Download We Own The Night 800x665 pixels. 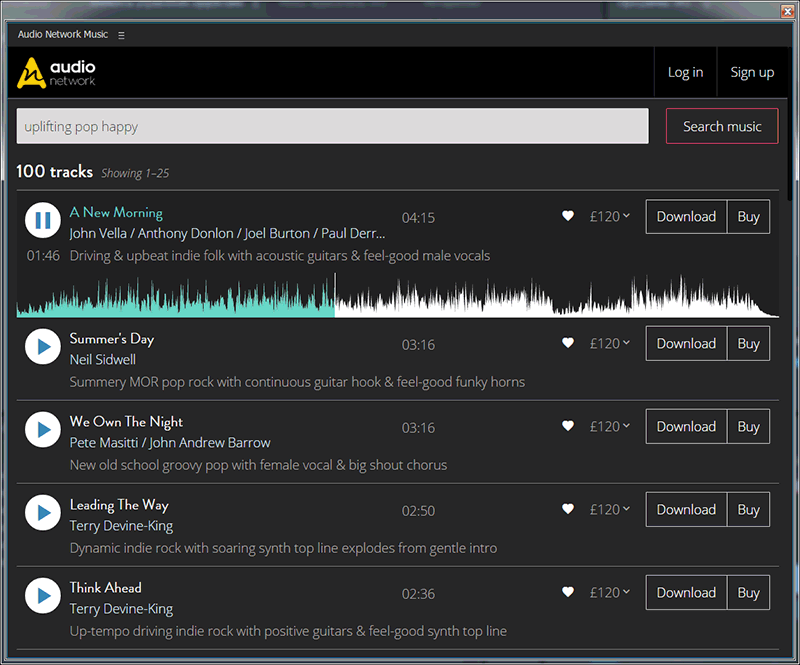[686, 426]
